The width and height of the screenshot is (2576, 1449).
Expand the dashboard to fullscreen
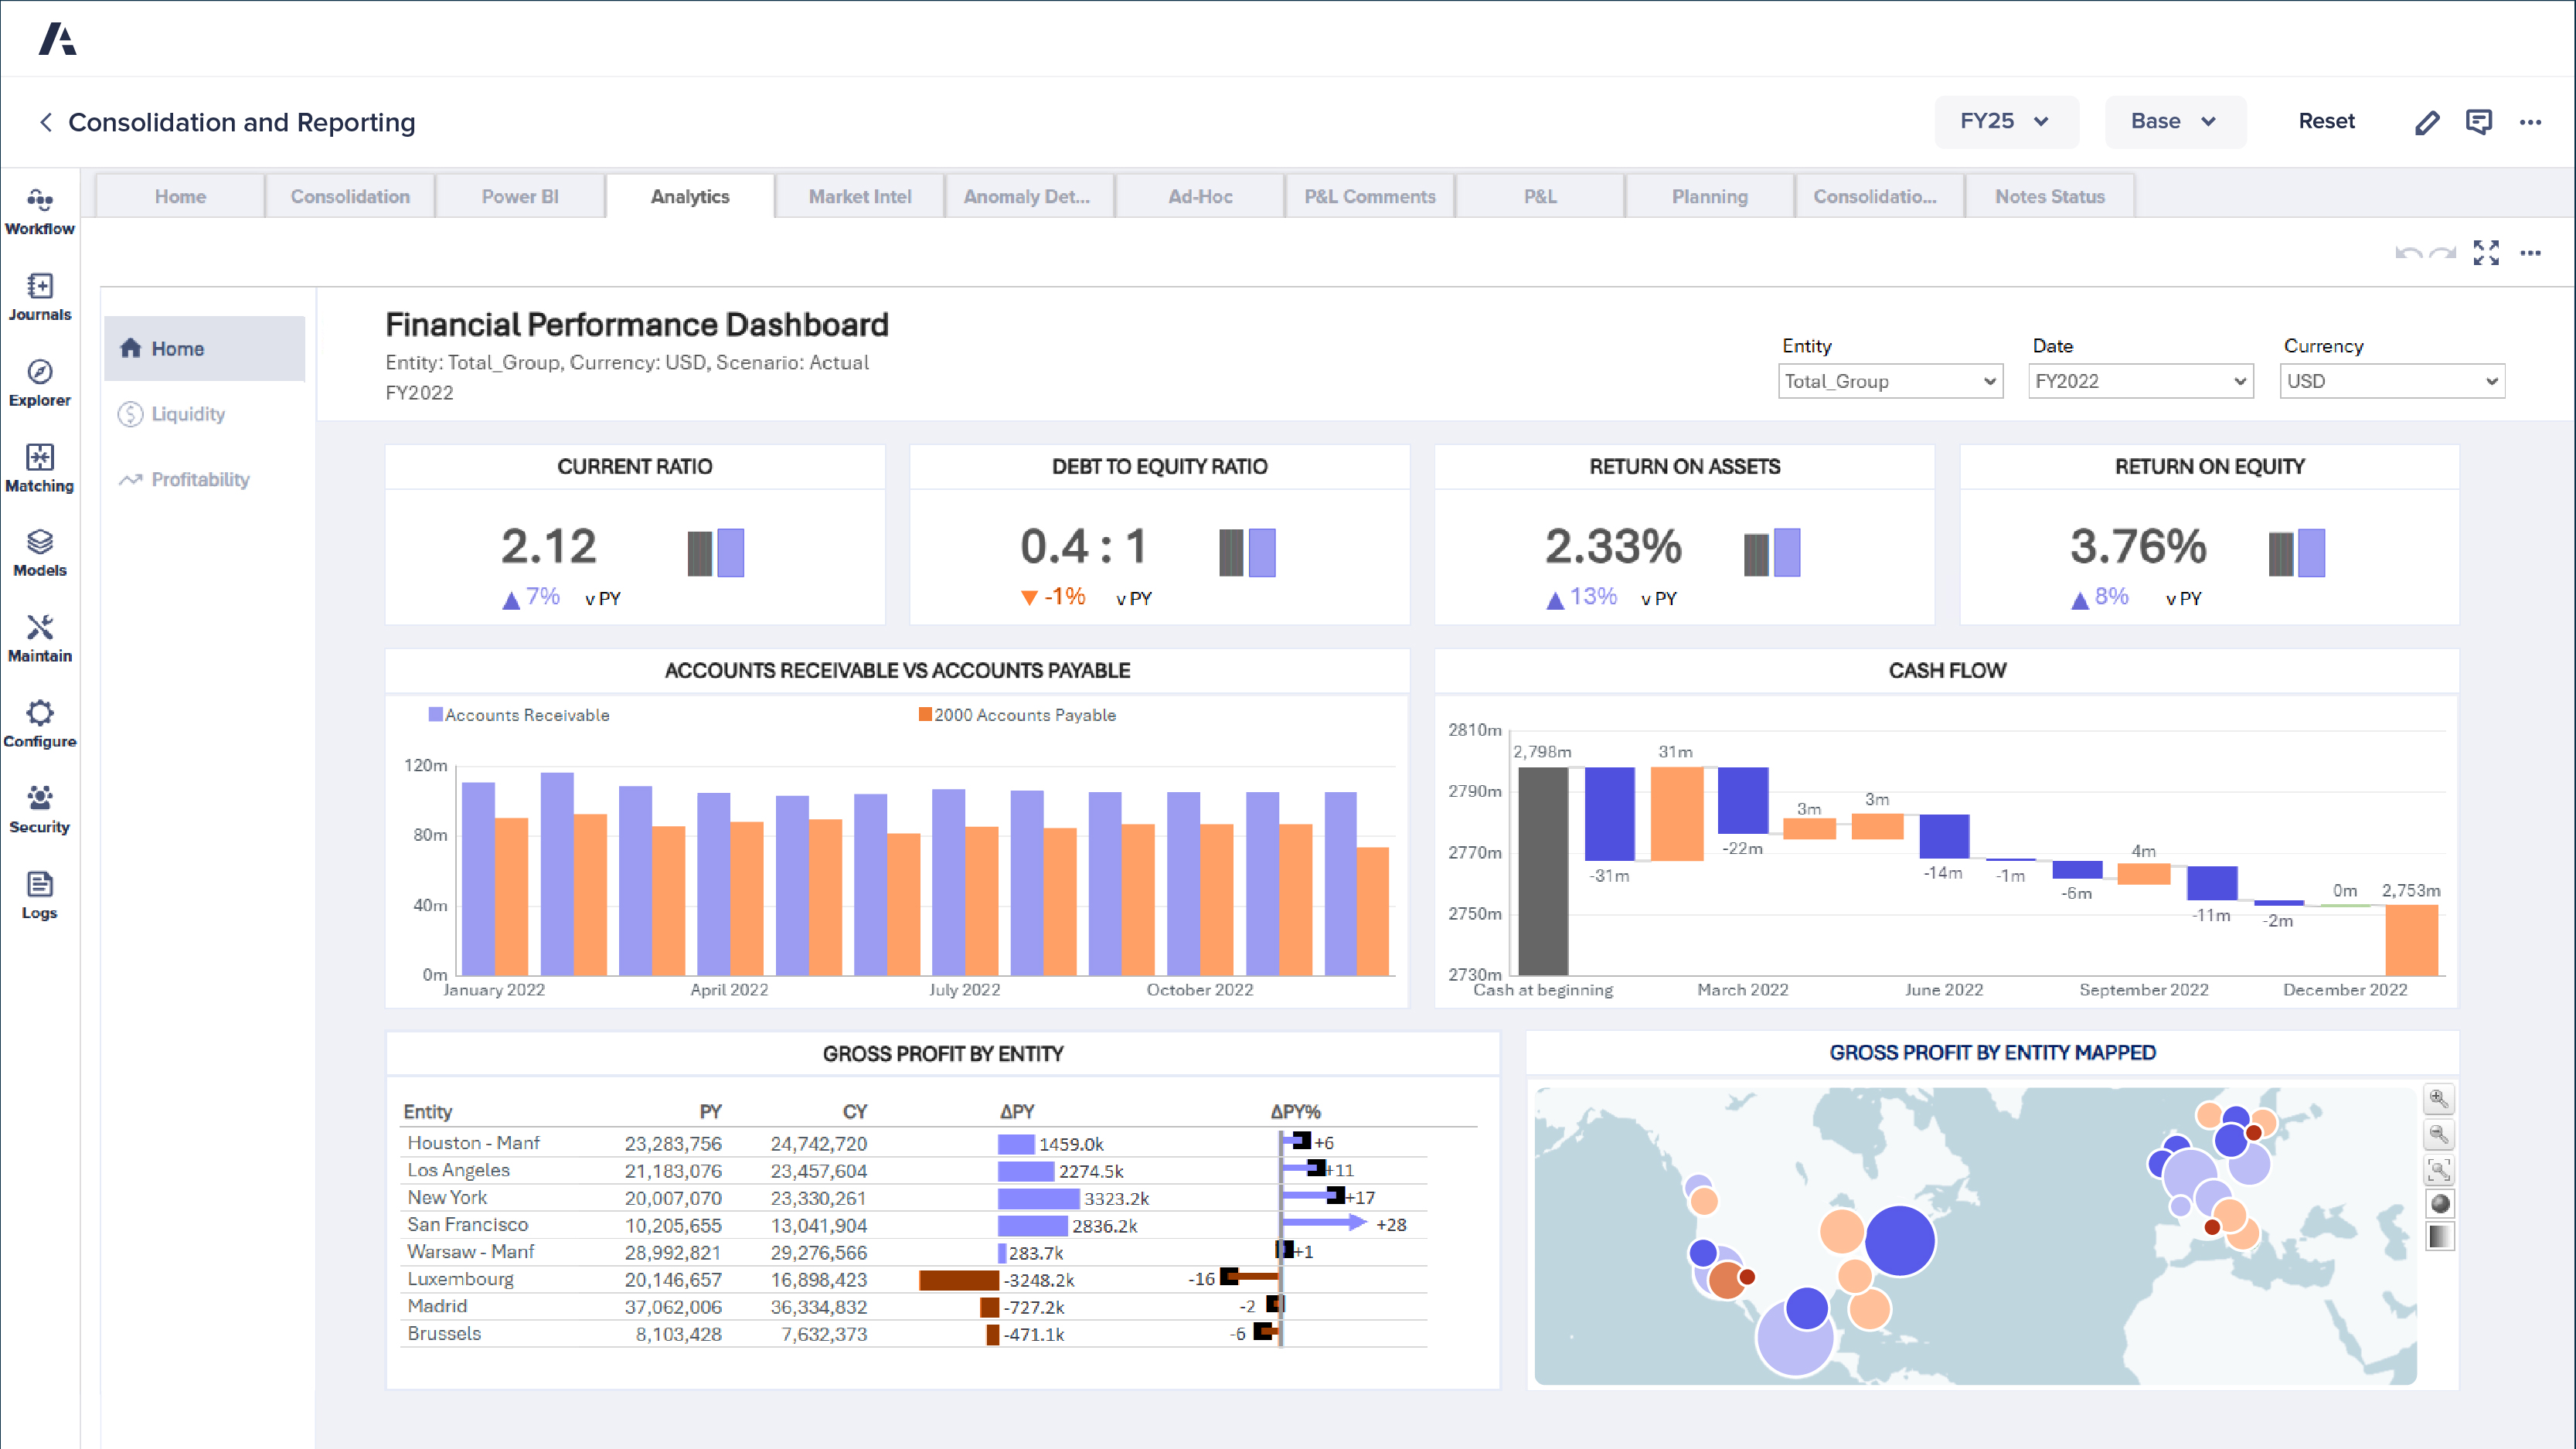coord(2486,253)
